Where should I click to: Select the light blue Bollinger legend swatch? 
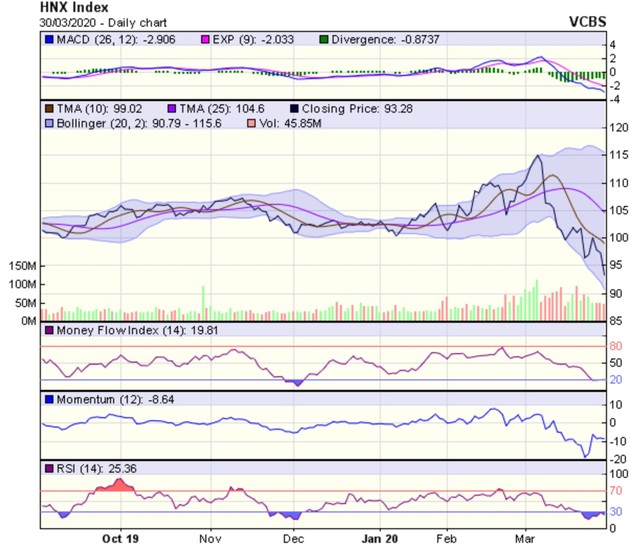click(x=49, y=122)
